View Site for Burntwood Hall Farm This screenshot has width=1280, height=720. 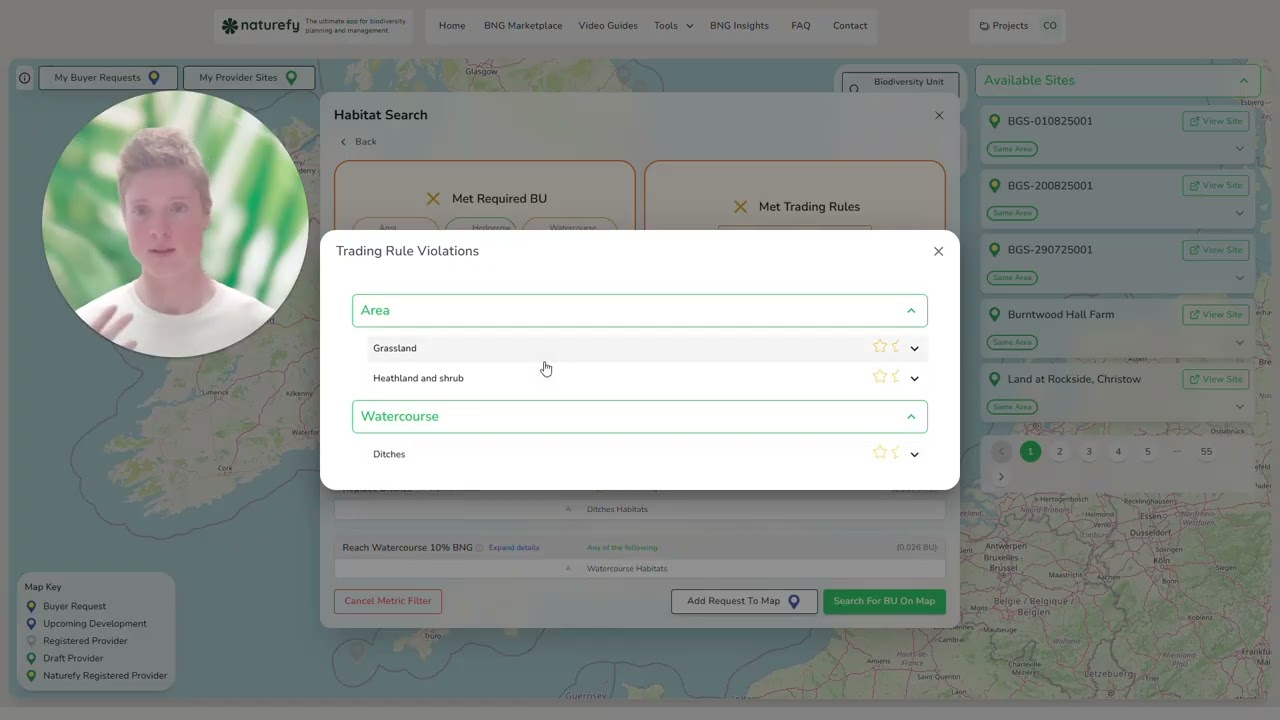(x=1216, y=314)
